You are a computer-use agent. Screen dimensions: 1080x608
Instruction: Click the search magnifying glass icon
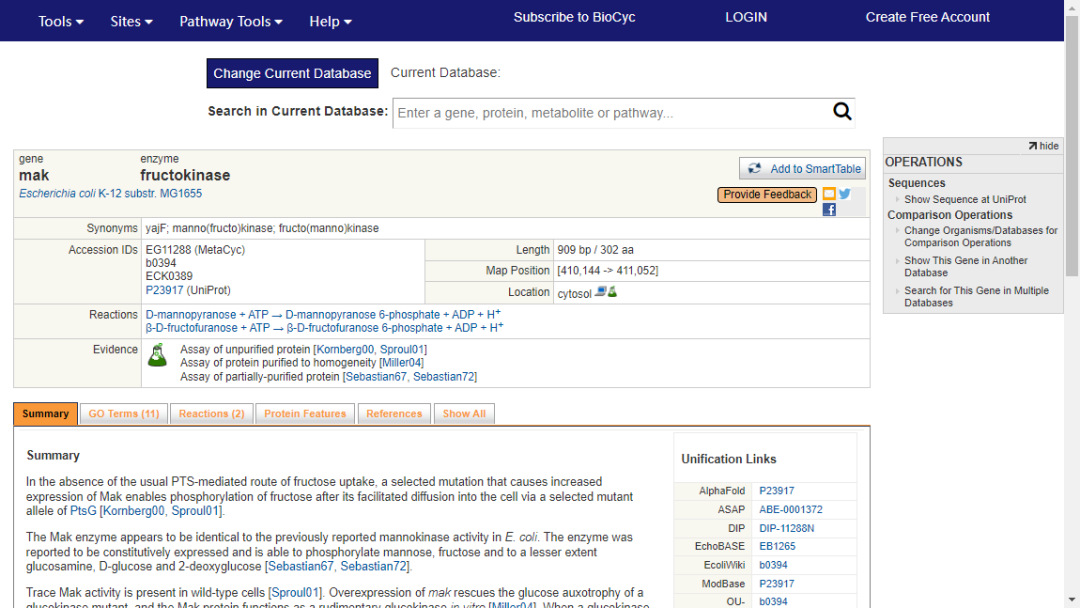pos(842,112)
